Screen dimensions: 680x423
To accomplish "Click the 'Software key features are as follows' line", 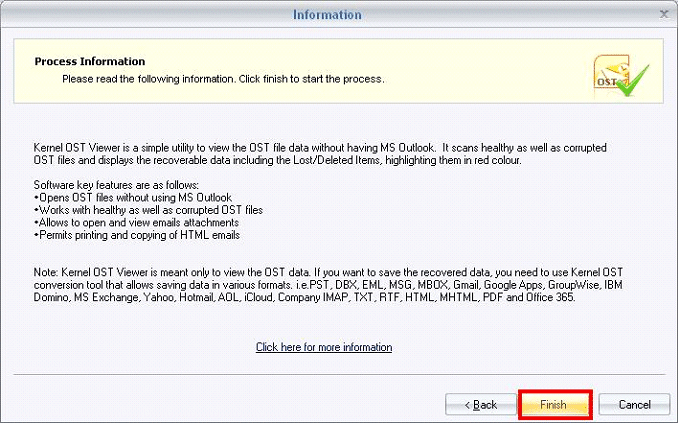I will coord(116,185).
